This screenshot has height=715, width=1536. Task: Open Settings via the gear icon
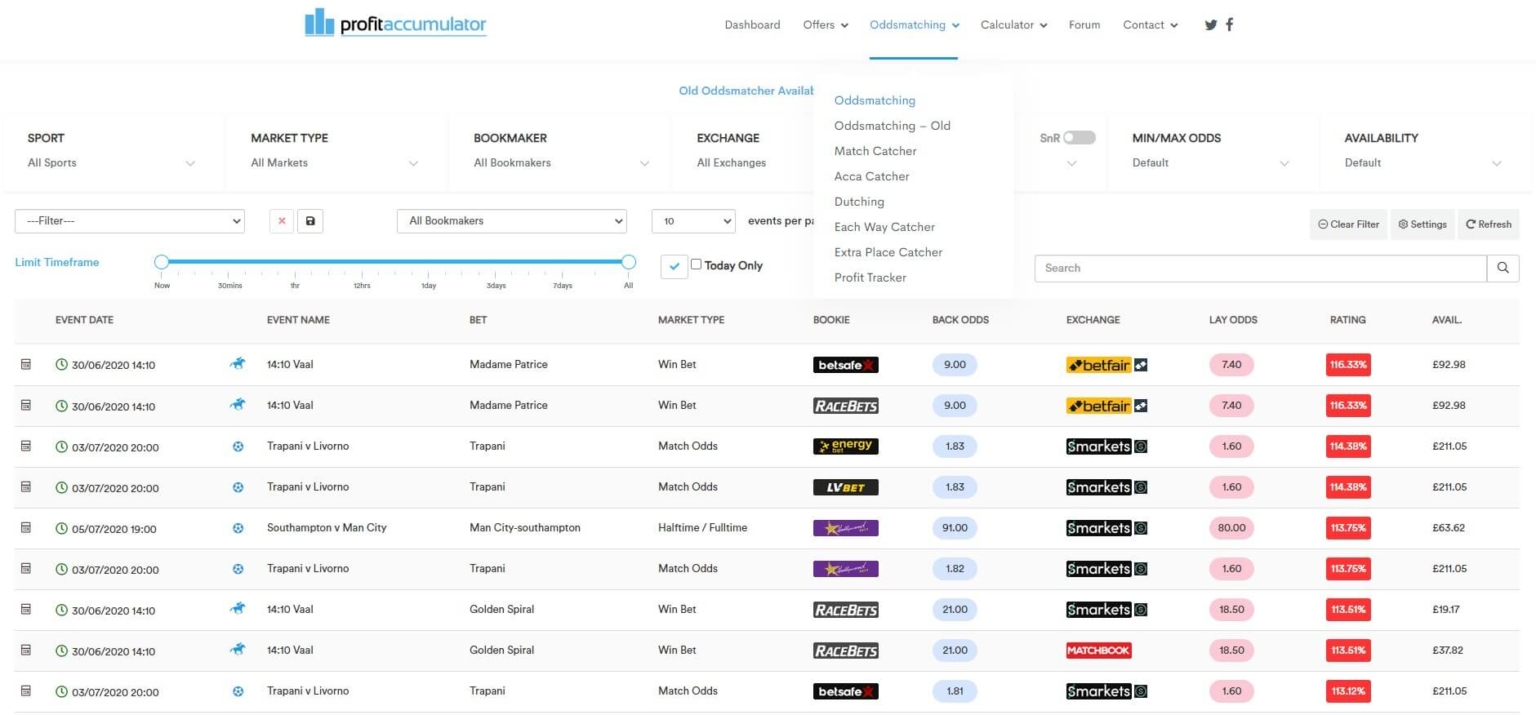tap(1422, 224)
